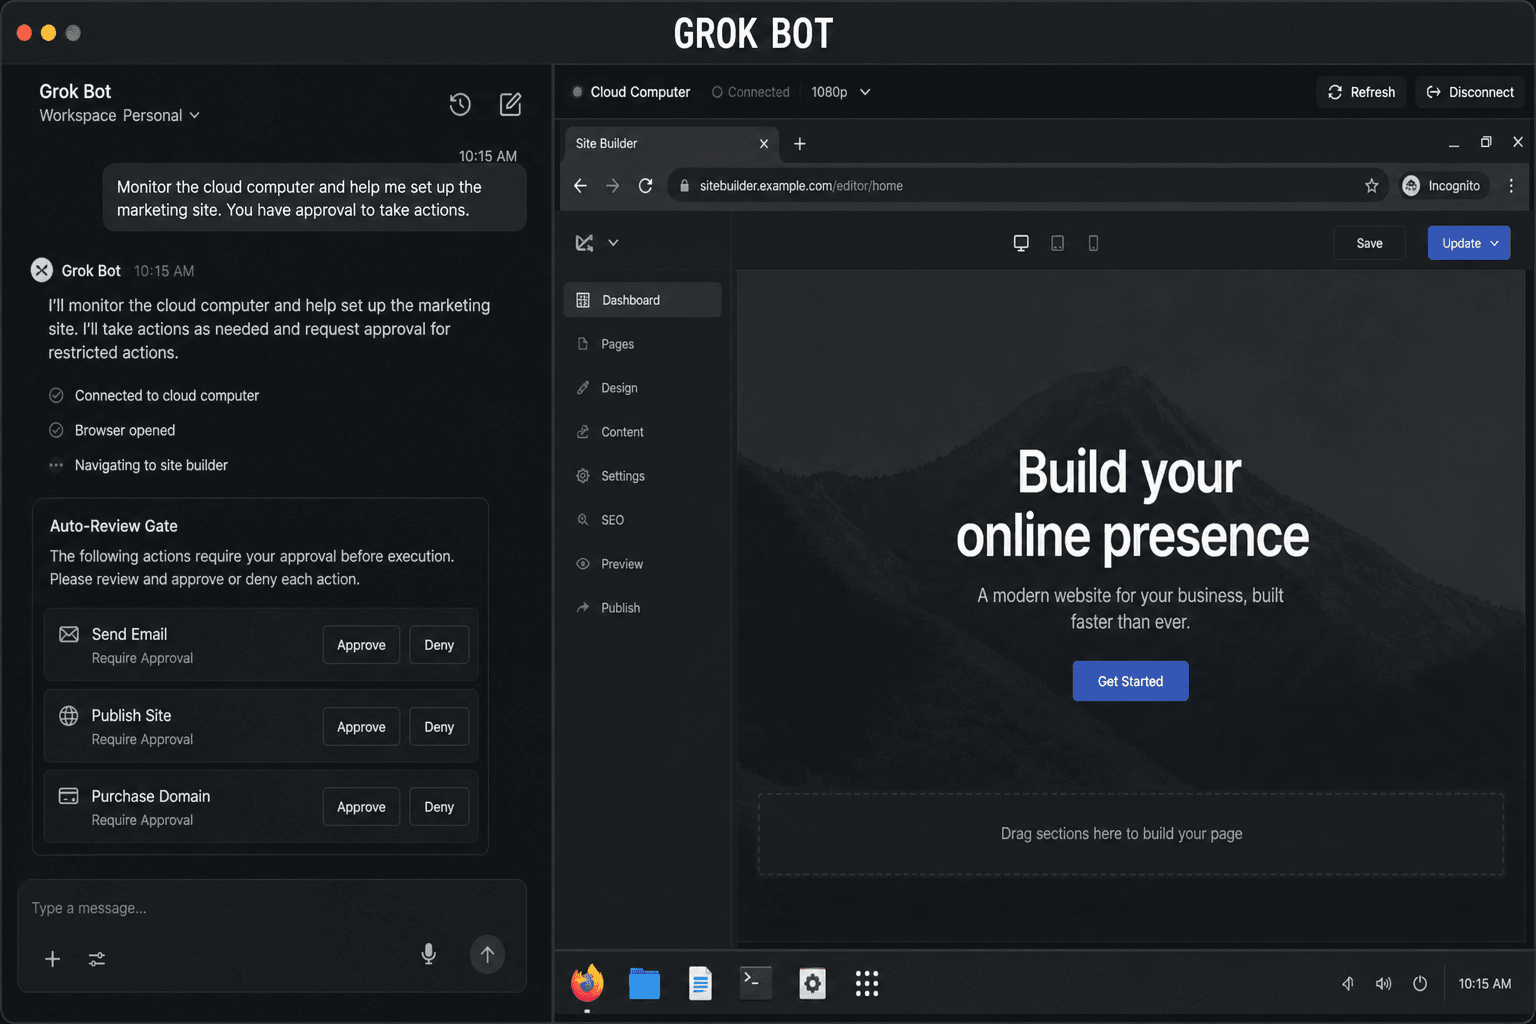Open Firefox from the taskbar
The image size is (1536, 1024).
[x=587, y=984]
